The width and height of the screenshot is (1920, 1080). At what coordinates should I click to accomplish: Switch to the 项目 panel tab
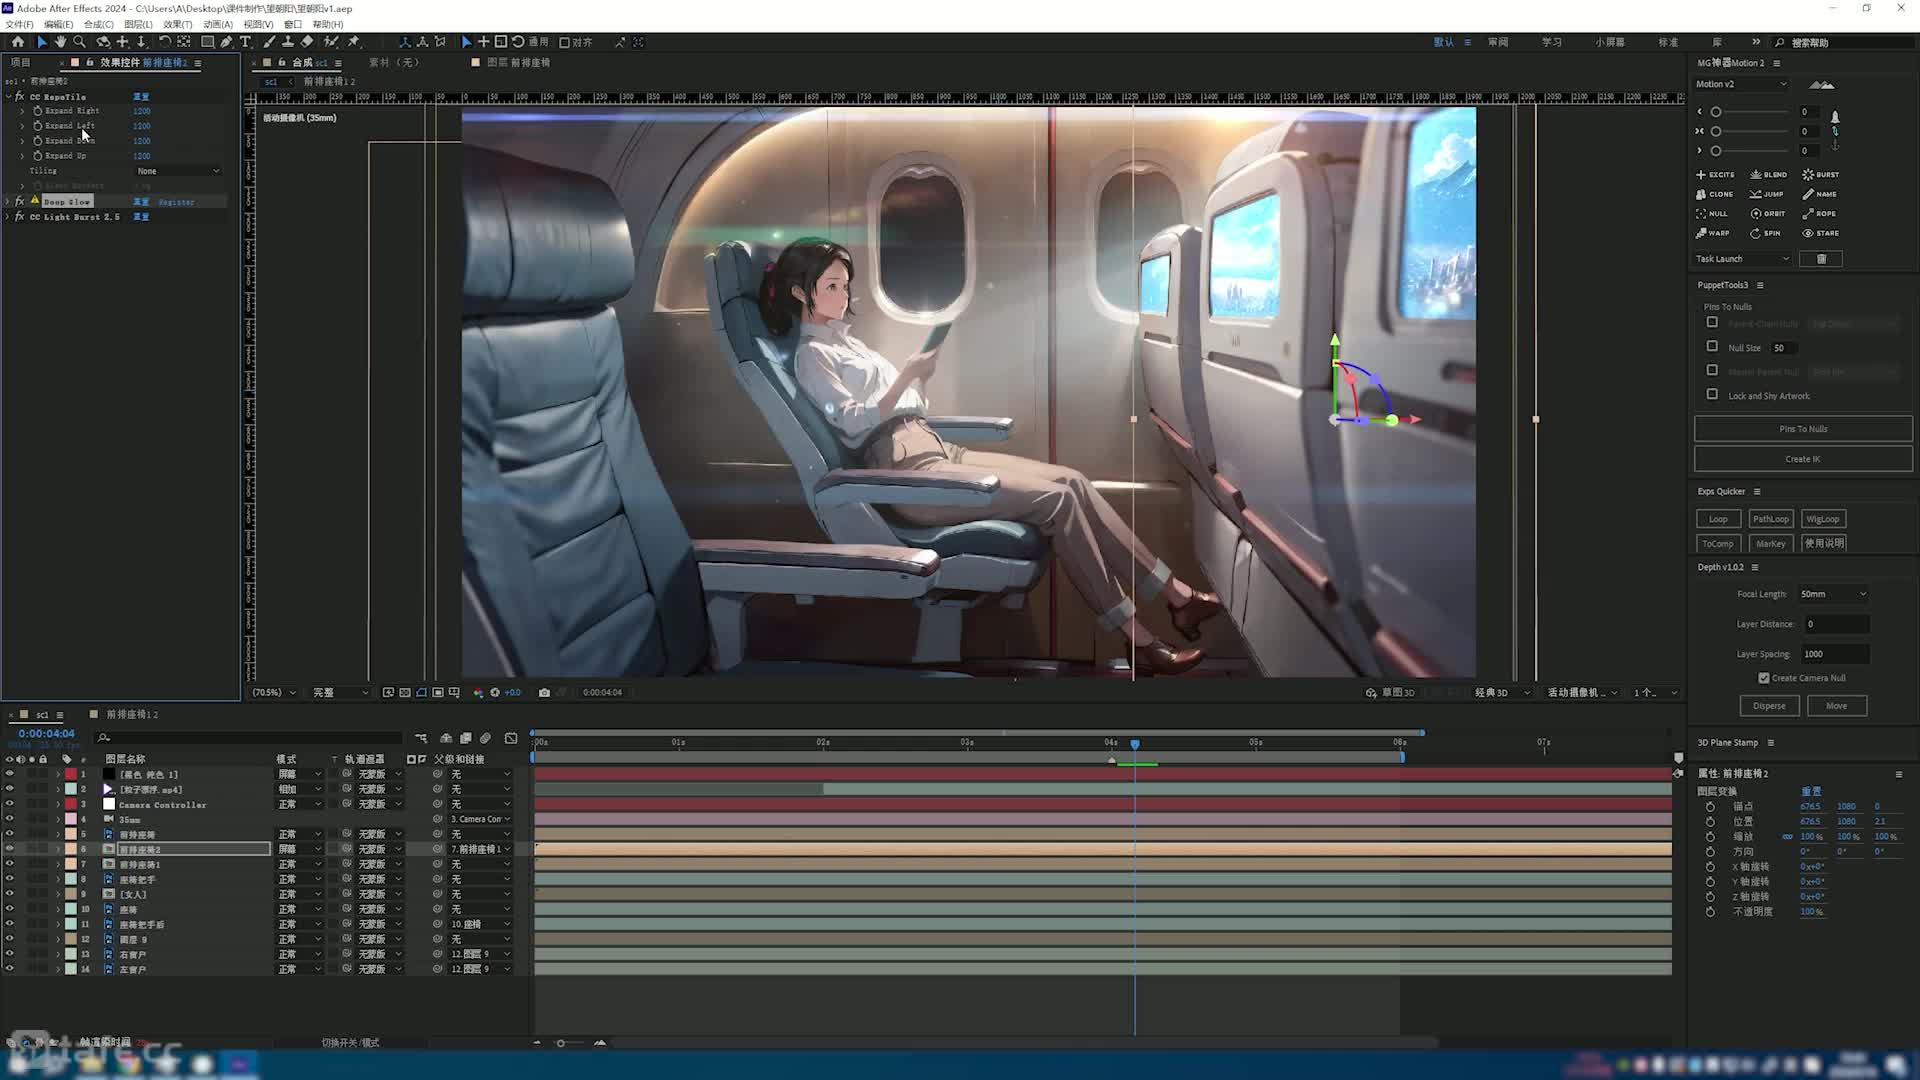pyautogui.click(x=21, y=62)
